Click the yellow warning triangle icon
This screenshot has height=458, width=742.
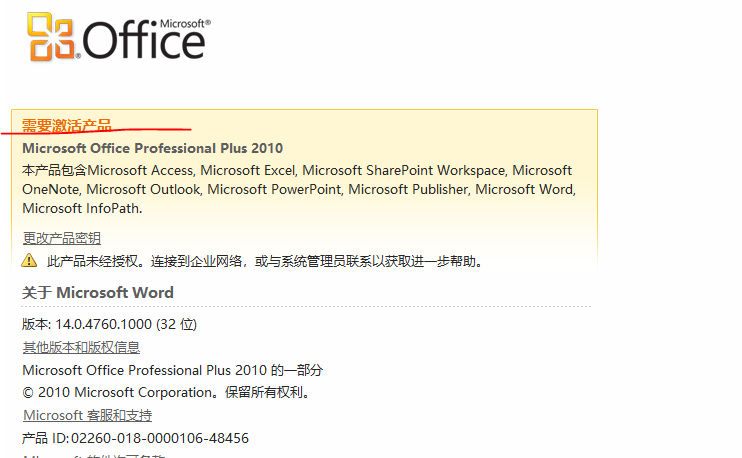[x=30, y=261]
